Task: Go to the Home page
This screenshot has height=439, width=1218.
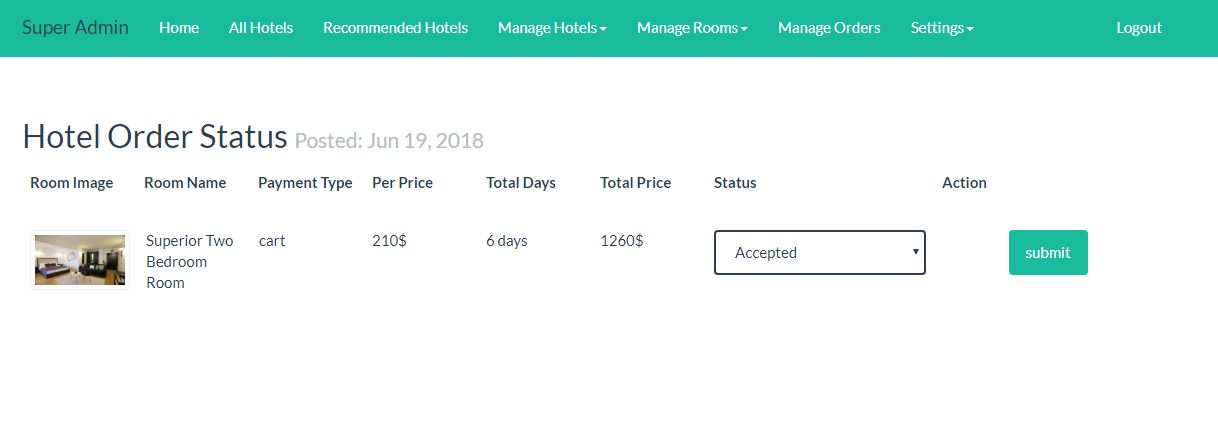Action: click(179, 28)
